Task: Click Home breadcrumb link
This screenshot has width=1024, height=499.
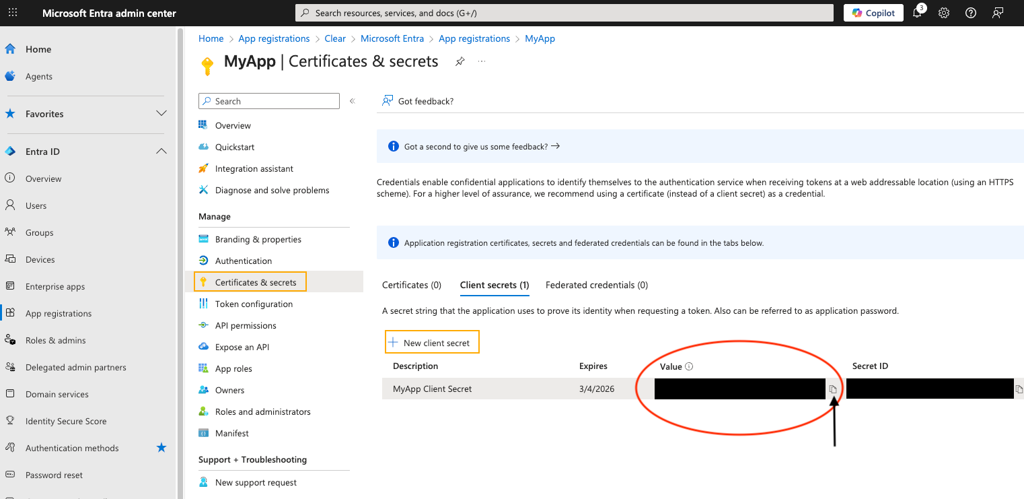Action: pos(211,39)
